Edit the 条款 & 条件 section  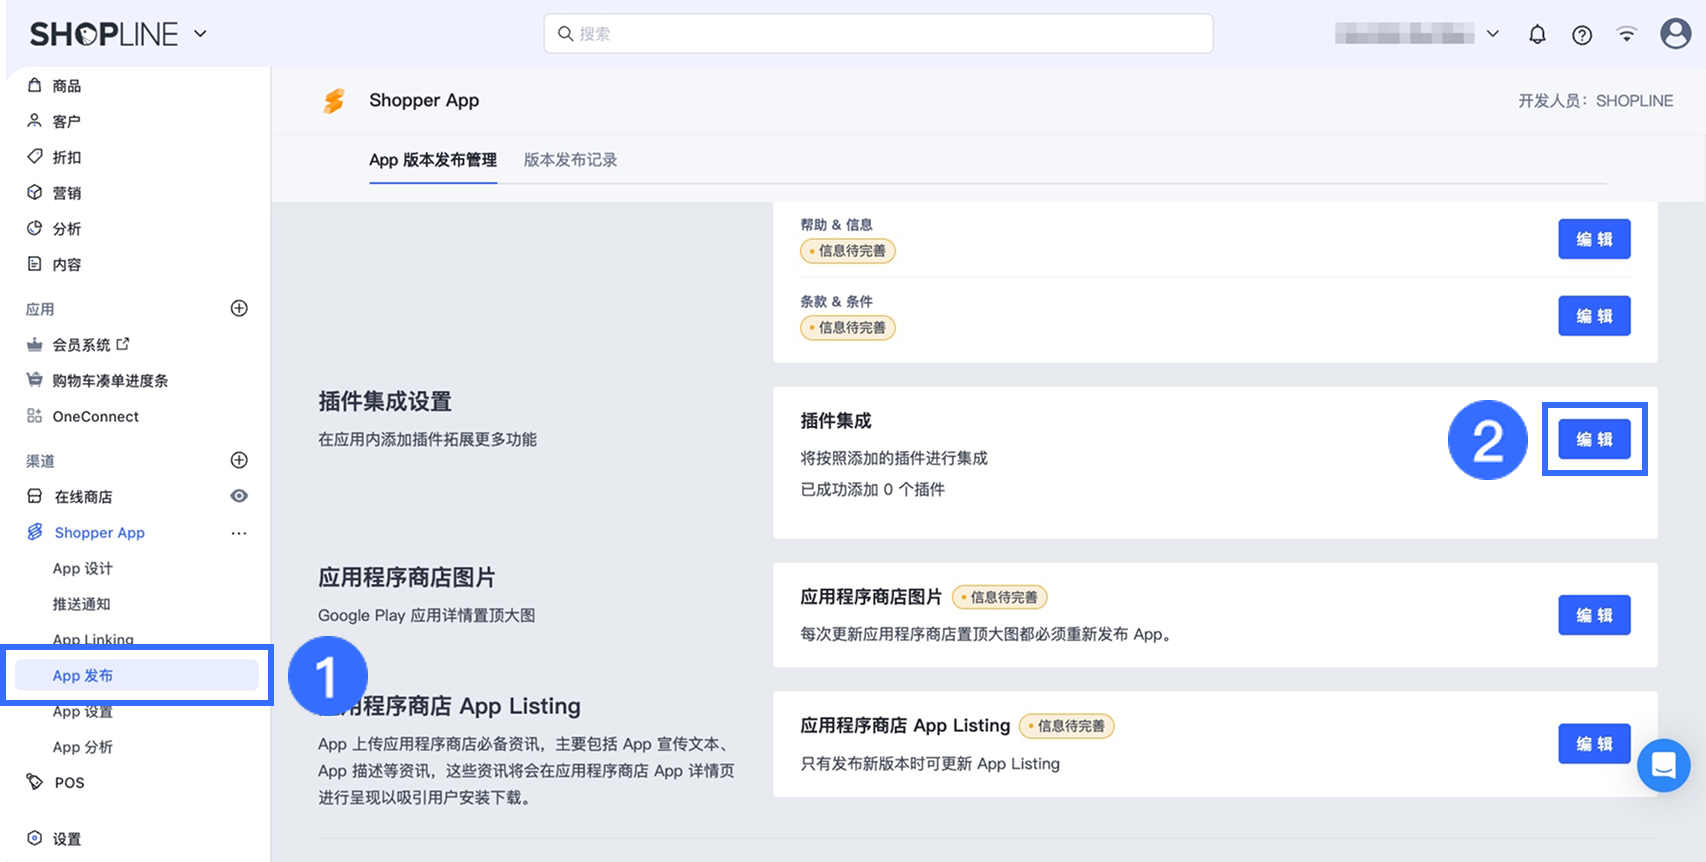[x=1594, y=316]
